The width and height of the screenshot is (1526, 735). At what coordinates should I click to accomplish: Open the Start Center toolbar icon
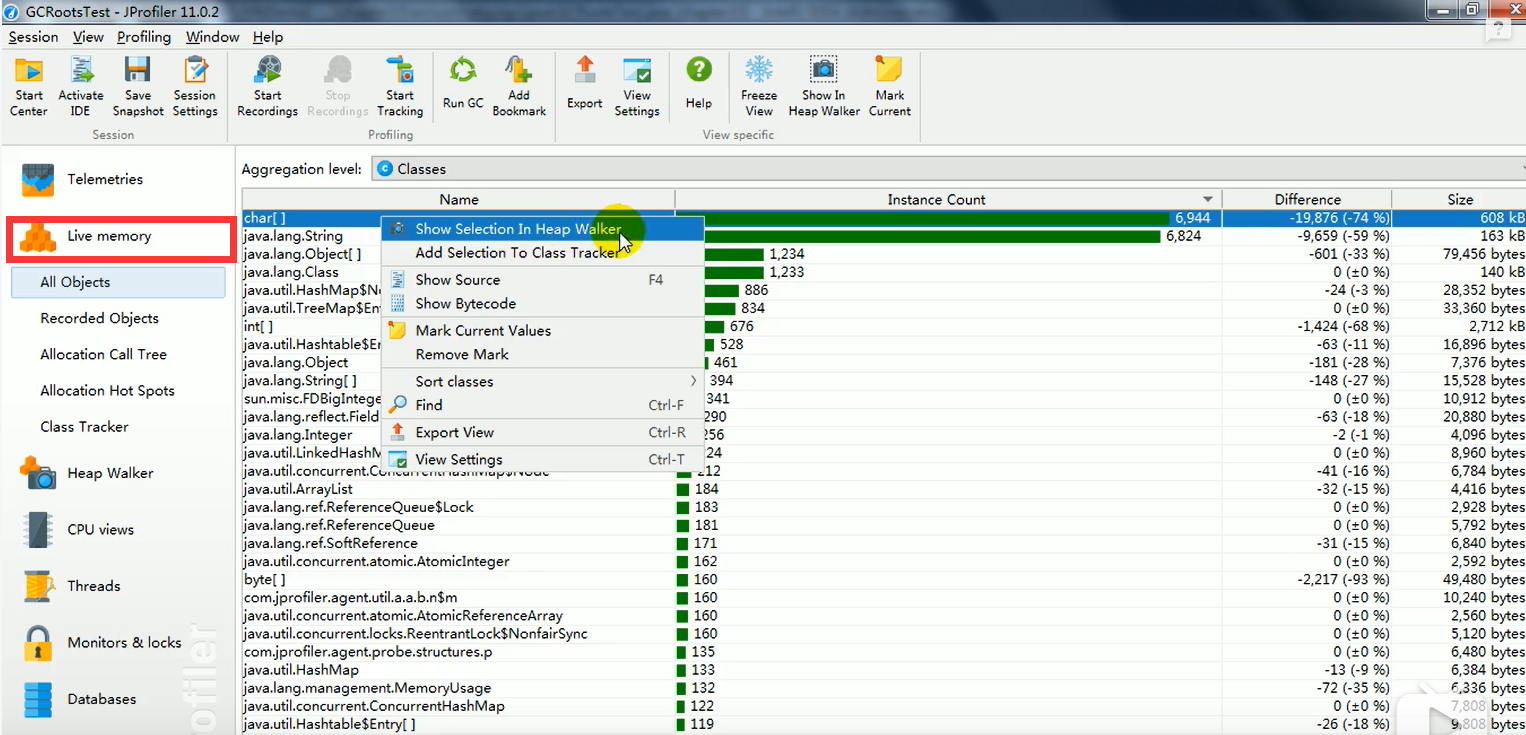tap(29, 86)
